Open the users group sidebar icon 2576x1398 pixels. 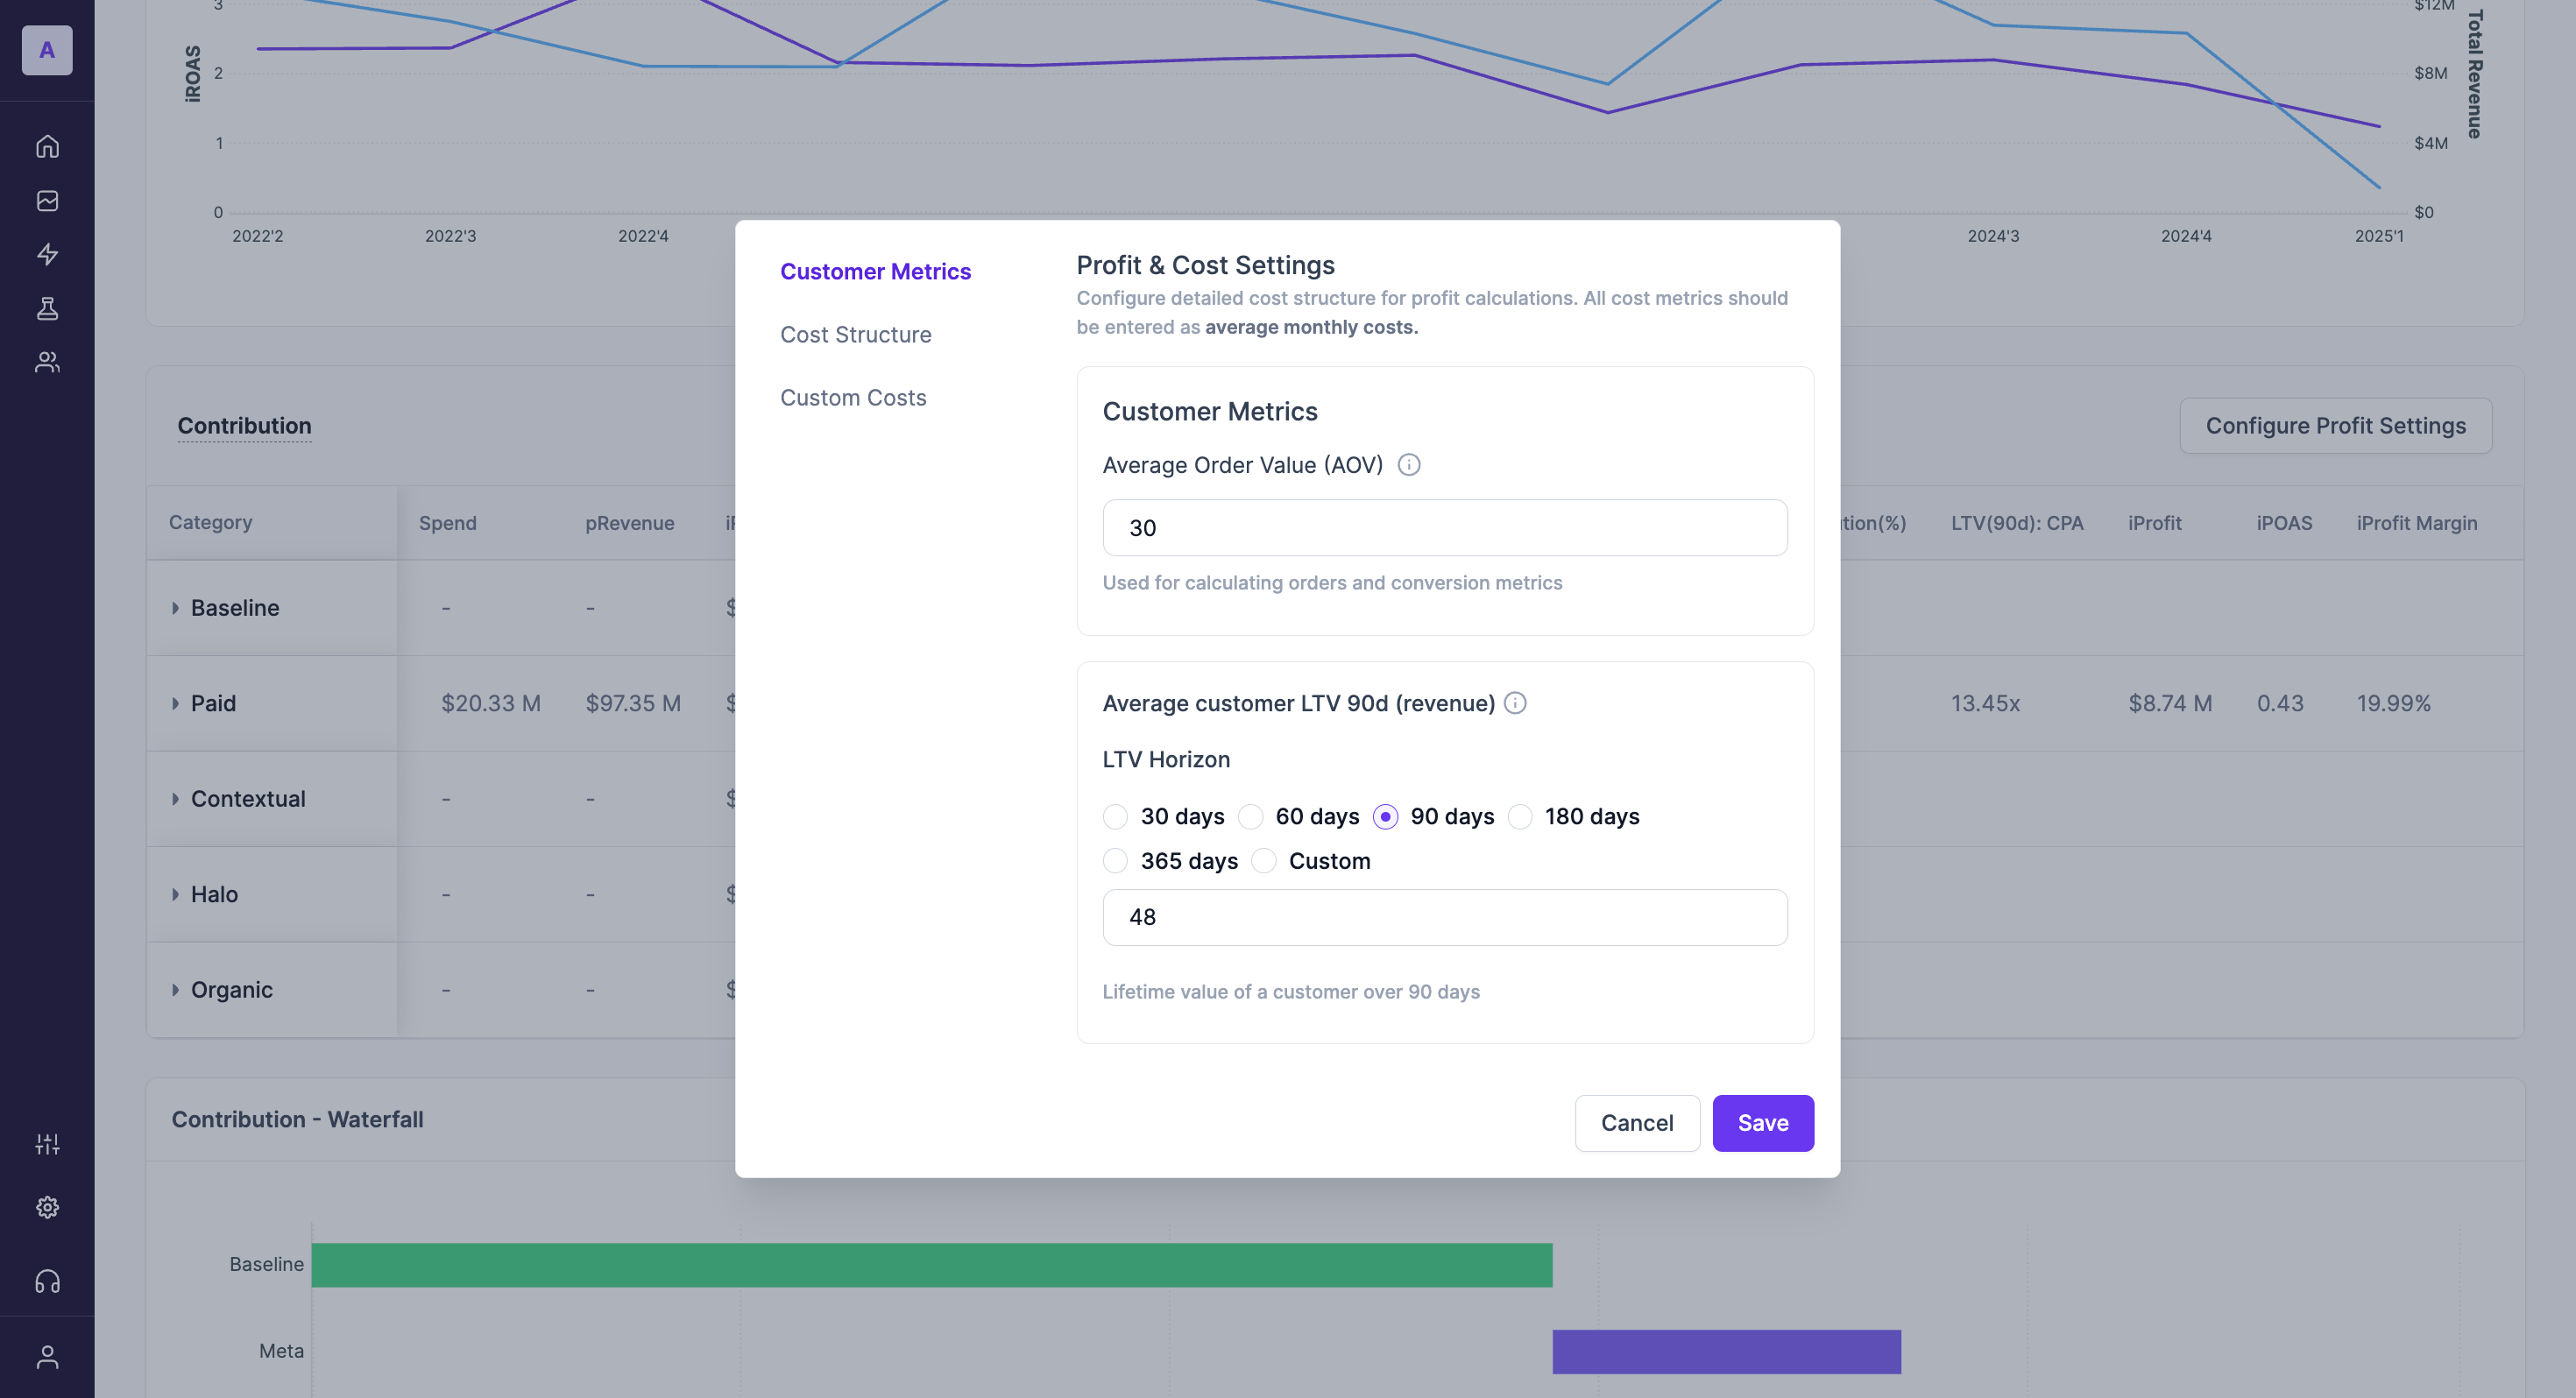coord(47,362)
